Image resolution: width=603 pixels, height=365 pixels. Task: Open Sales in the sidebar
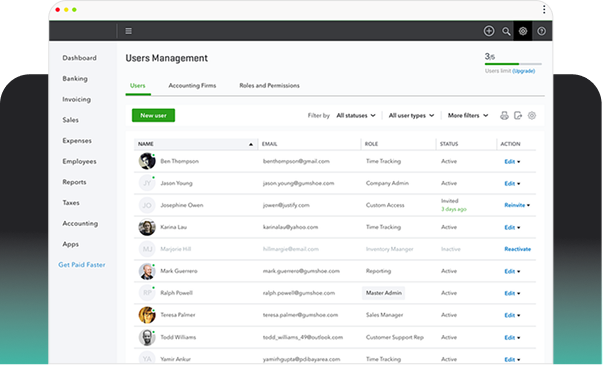pos(70,120)
